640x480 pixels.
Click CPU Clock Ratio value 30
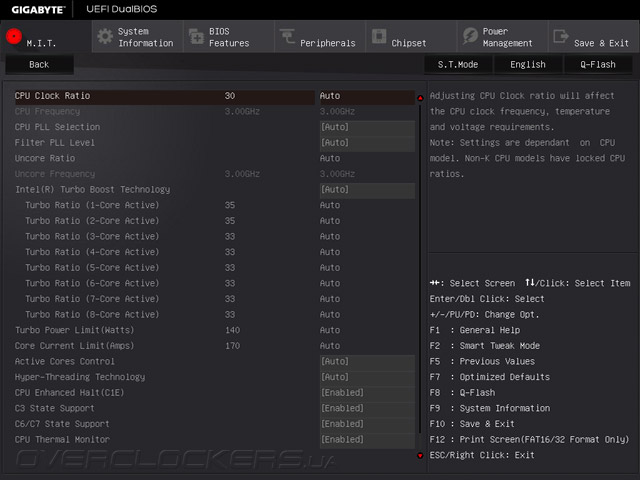click(x=230, y=96)
